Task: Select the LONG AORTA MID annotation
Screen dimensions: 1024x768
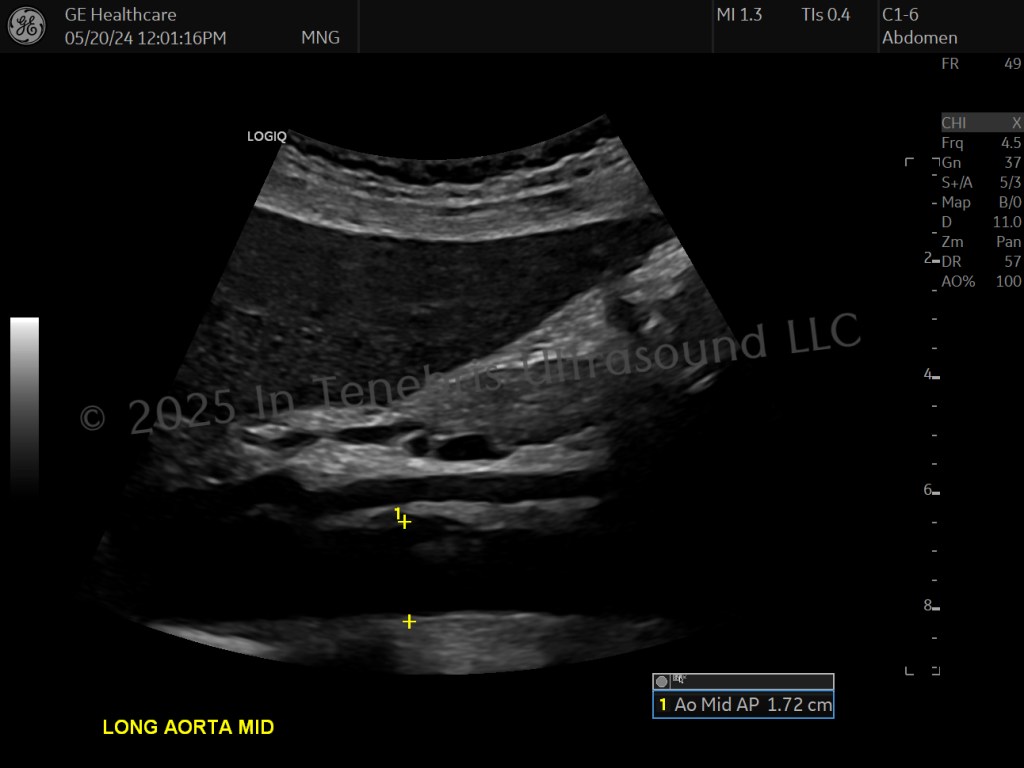Action: coord(188,727)
